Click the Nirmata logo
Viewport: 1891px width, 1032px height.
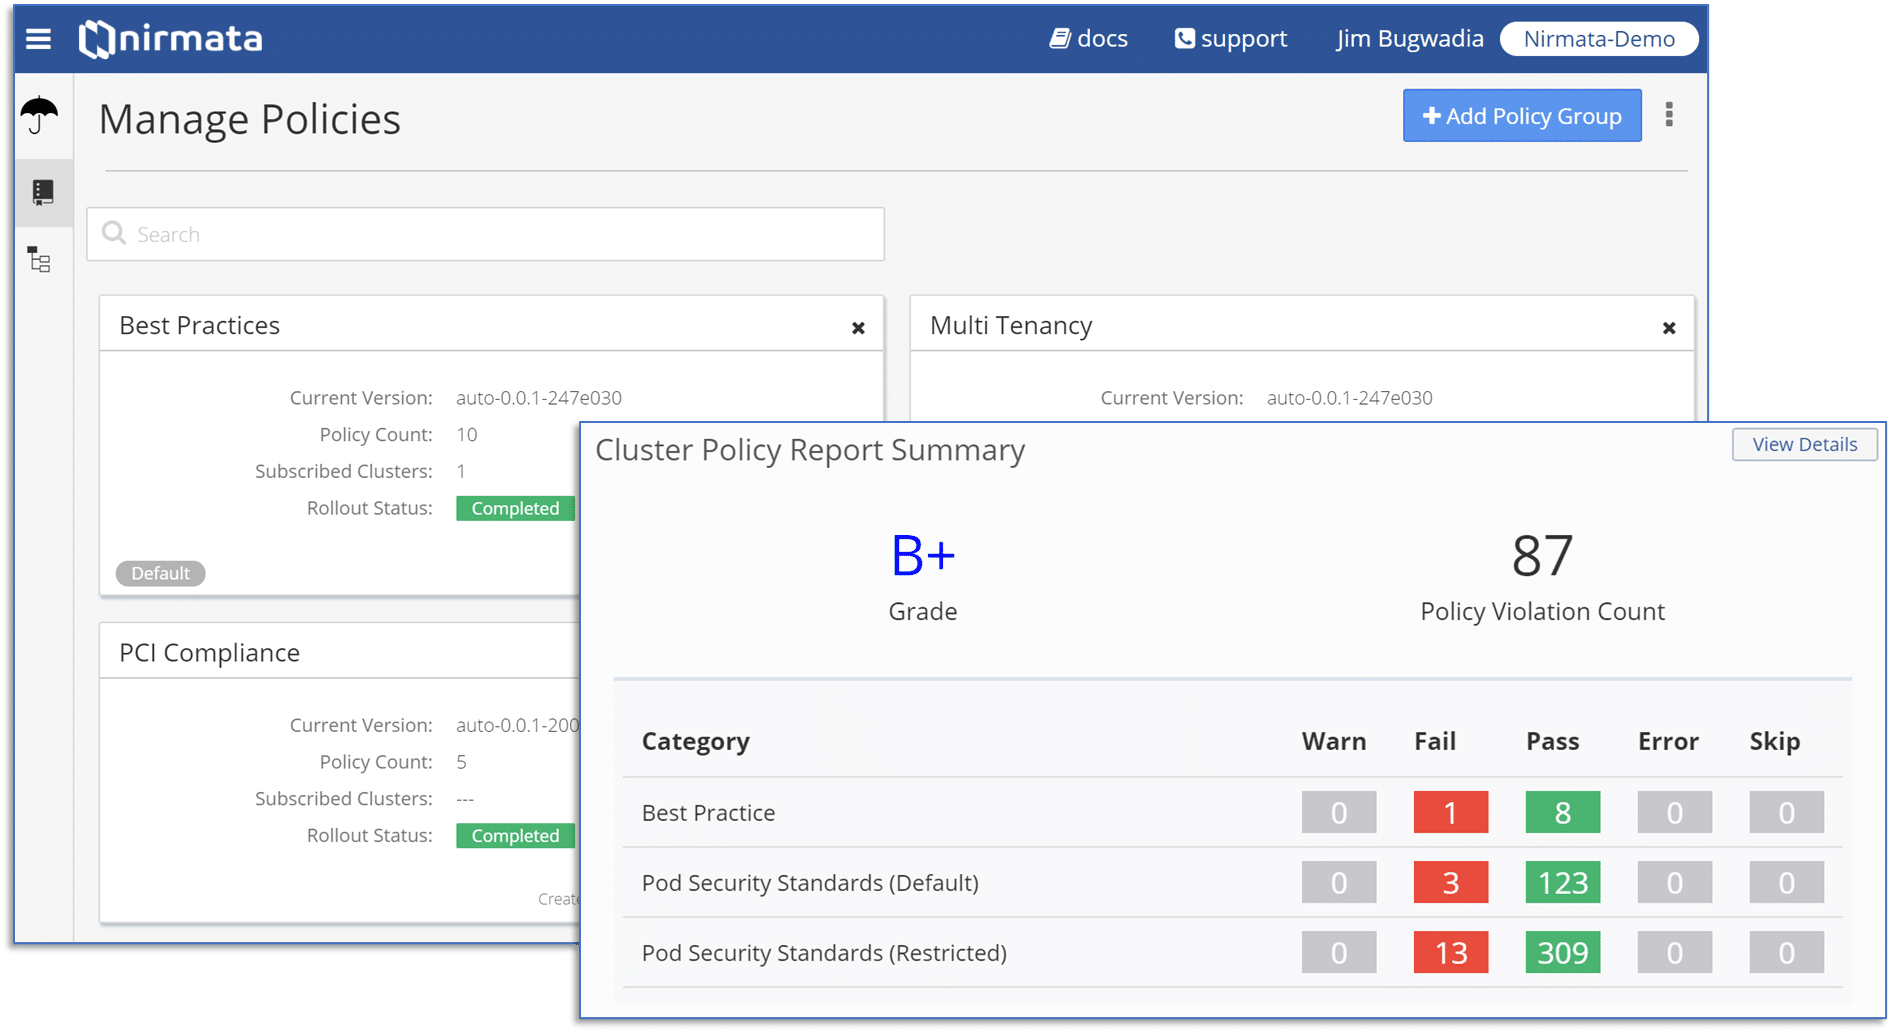point(171,39)
